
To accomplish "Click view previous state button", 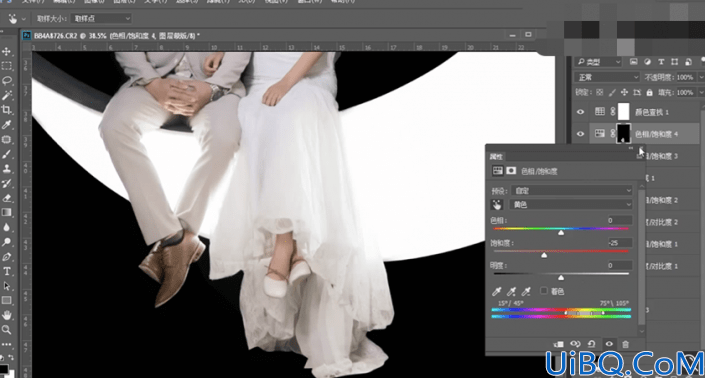I will point(575,344).
